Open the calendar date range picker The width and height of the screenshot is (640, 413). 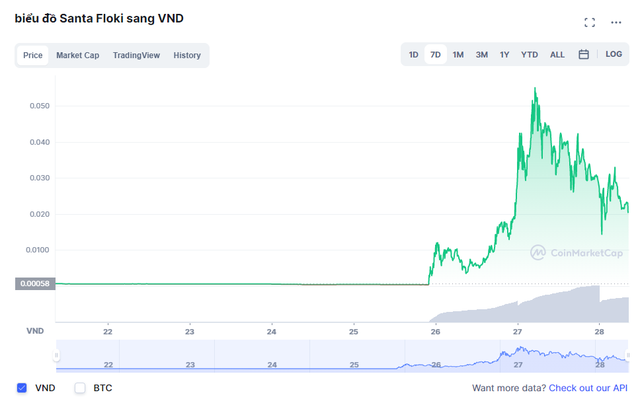pos(584,54)
